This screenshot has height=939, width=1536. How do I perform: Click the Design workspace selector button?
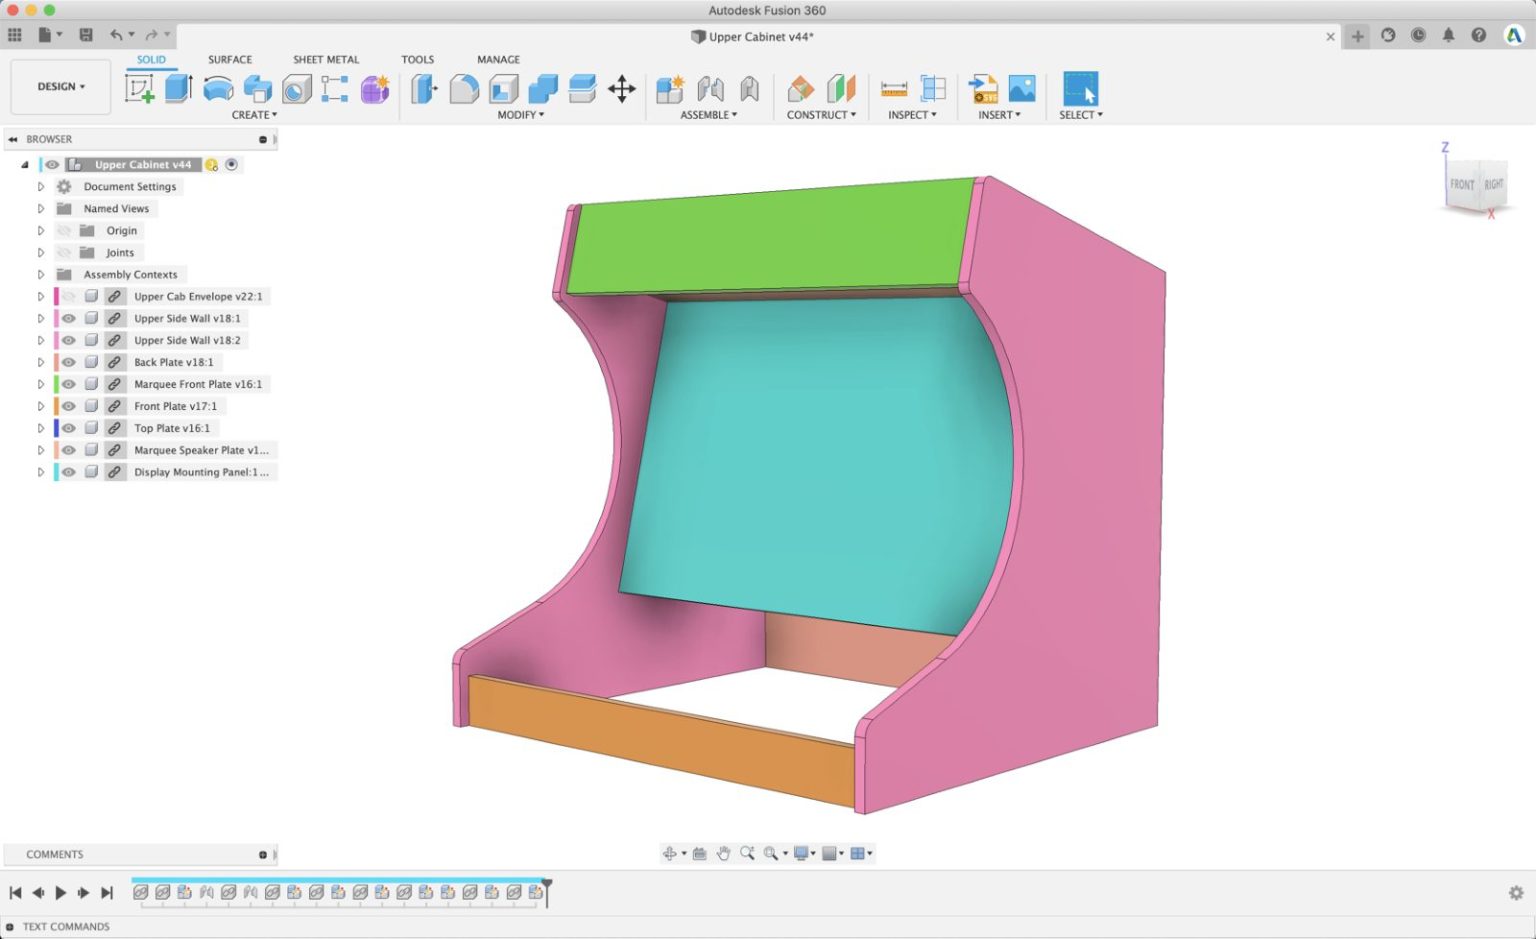[59, 86]
